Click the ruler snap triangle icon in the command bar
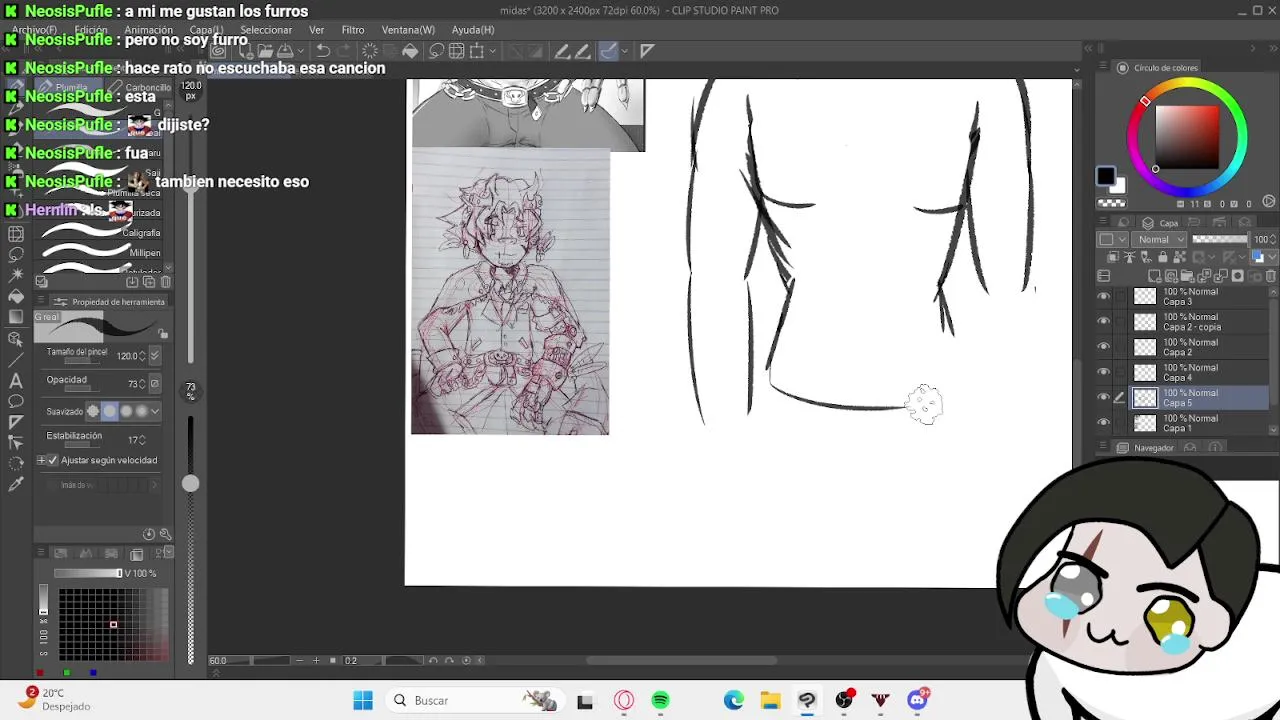Screen dimensions: 1280x720 [x=647, y=51]
